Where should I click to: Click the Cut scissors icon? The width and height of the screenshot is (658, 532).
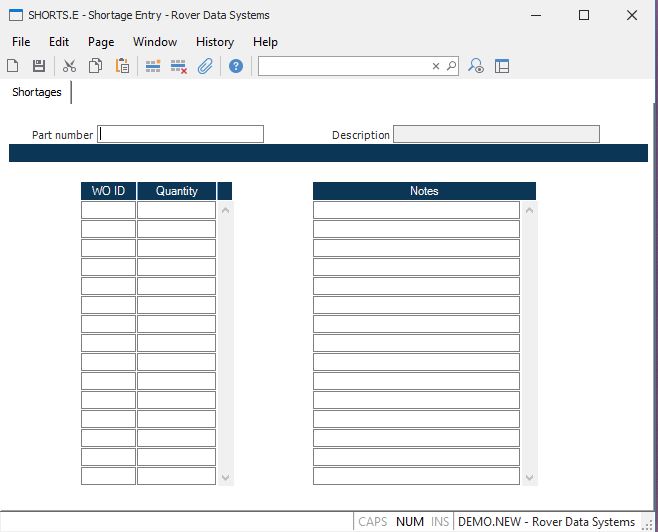[x=69, y=66]
